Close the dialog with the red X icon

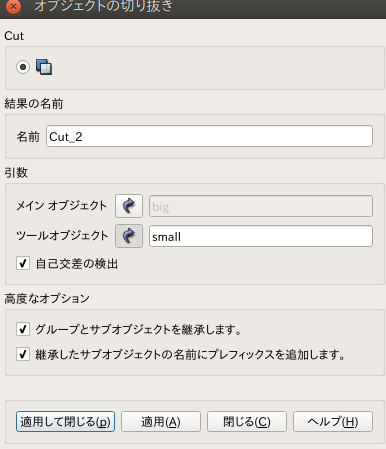click(x=13, y=7)
